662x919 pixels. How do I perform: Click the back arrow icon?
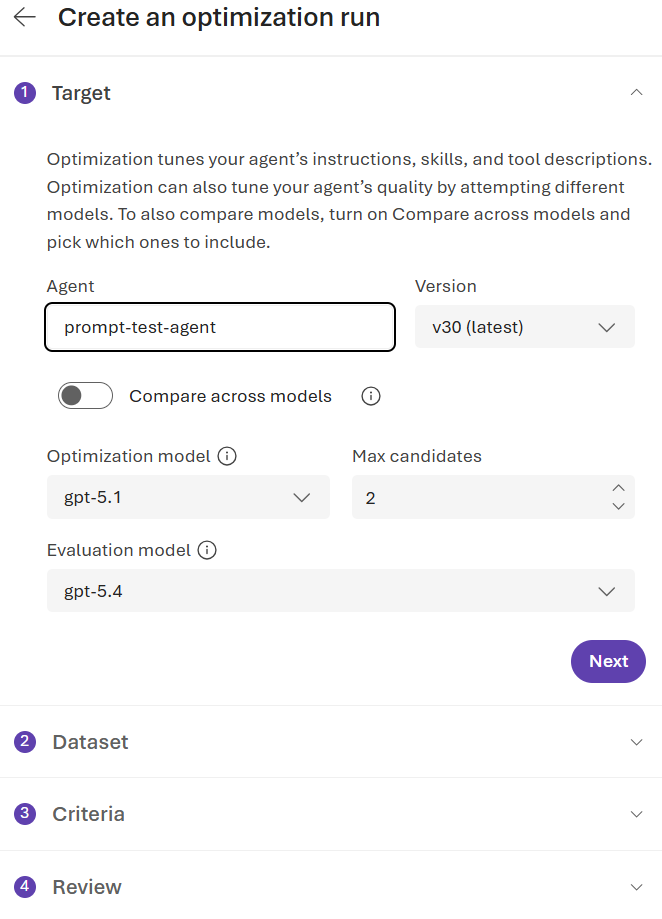25,18
